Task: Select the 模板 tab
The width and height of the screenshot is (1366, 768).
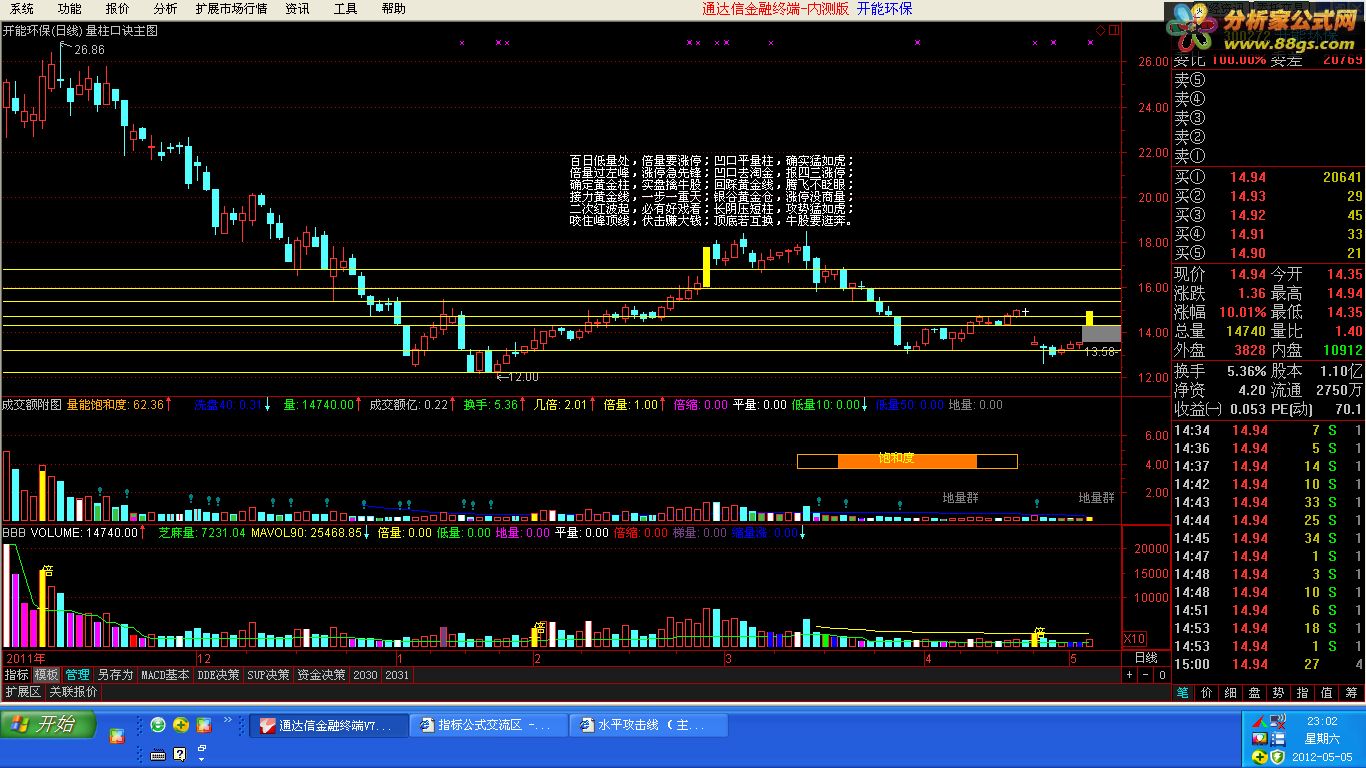Action: click(46, 675)
